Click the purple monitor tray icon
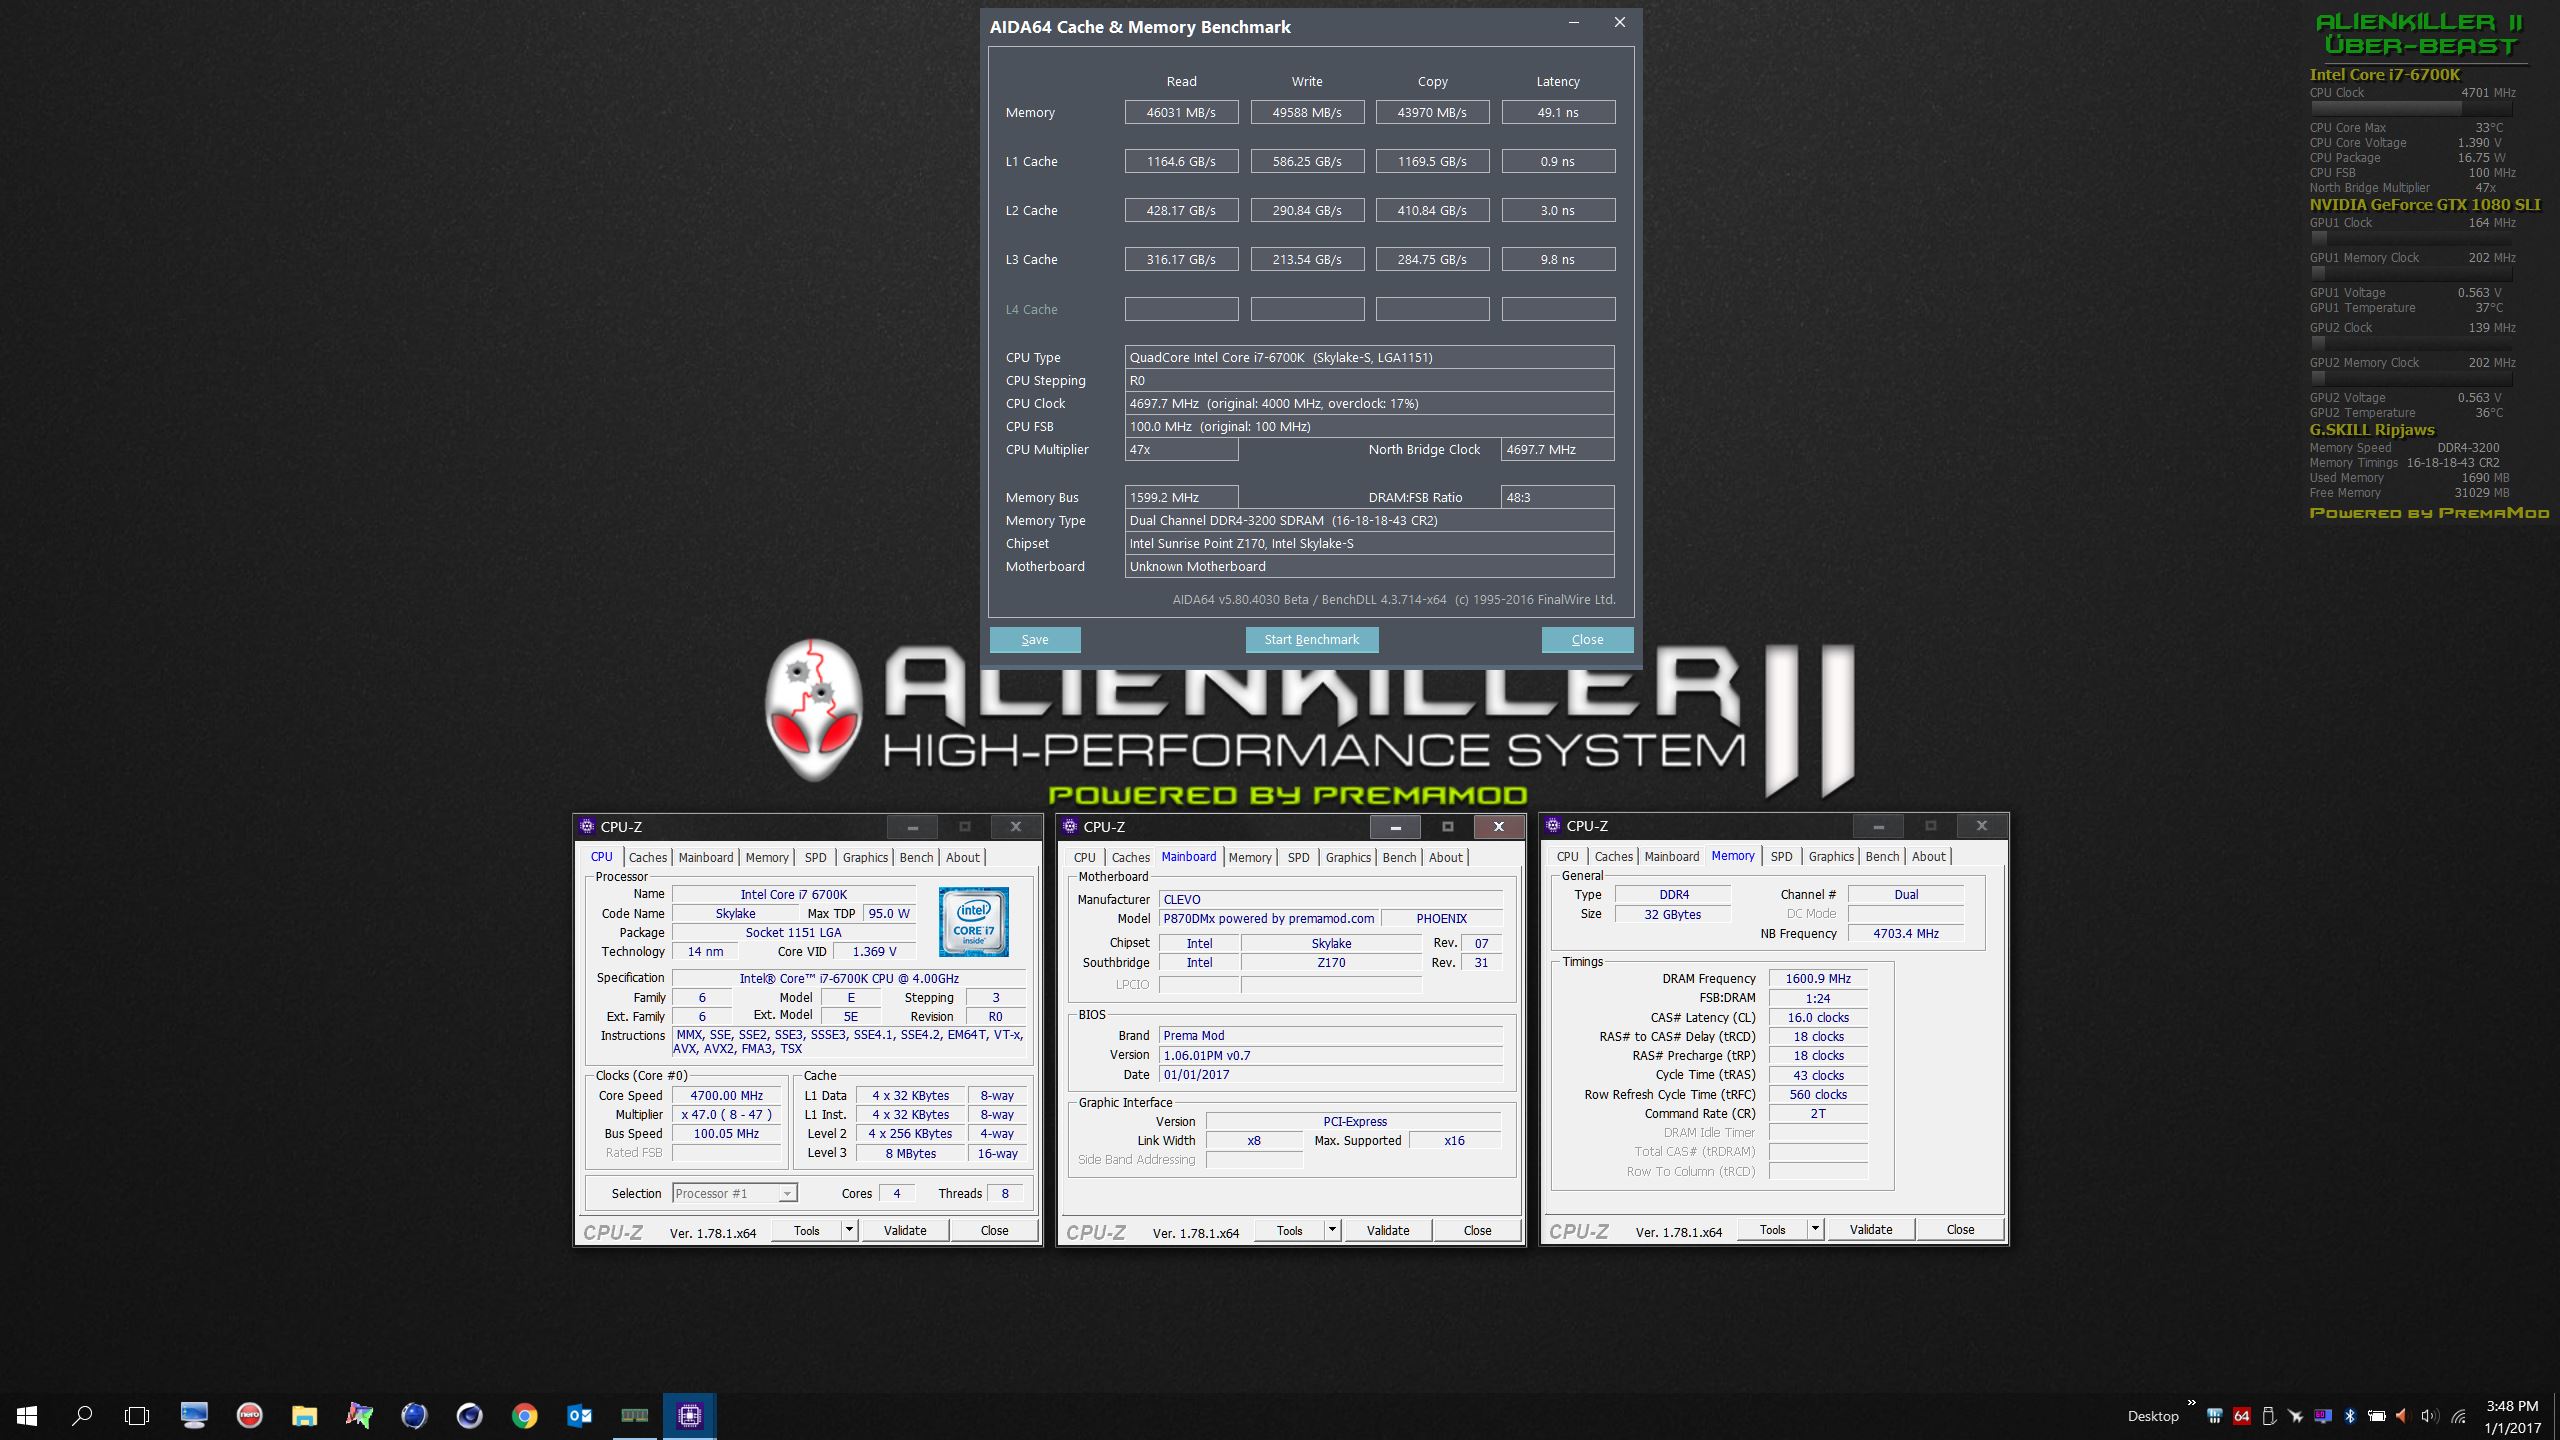The image size is (2560, 1440). click(x=2323, y=1416)
